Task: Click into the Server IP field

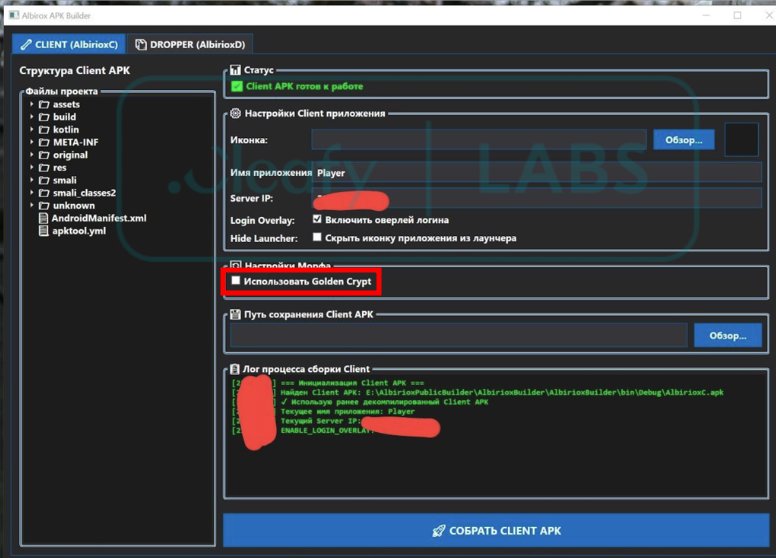Action: (536, 198)
